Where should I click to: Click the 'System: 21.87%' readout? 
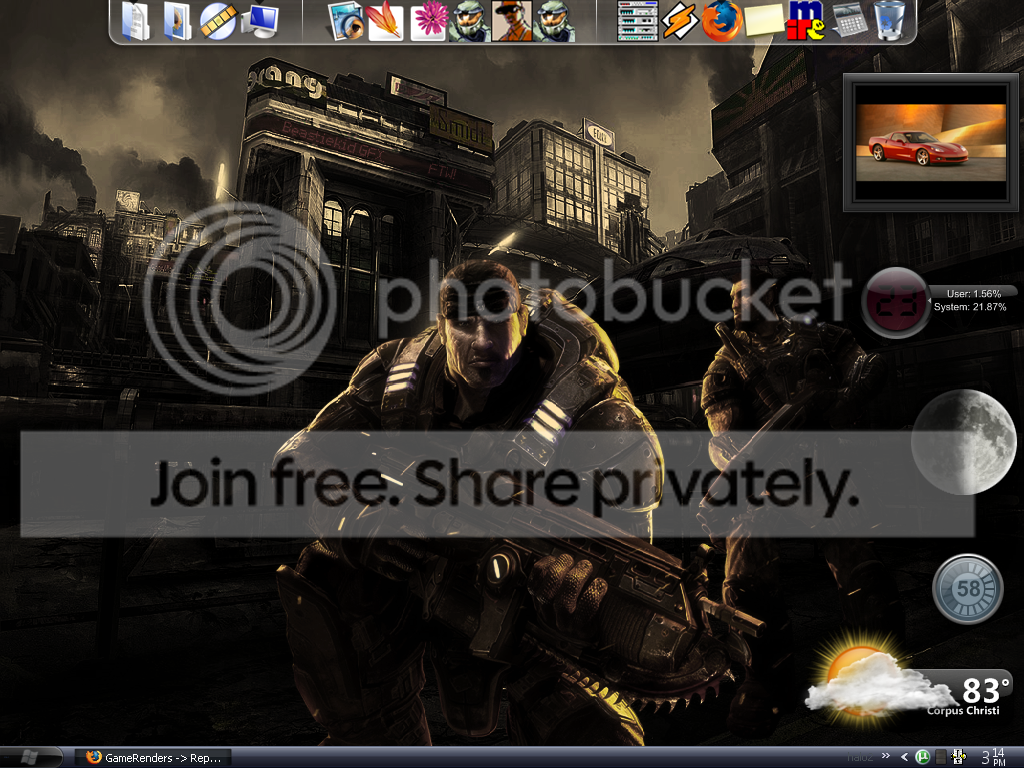(x=970, y=307)
